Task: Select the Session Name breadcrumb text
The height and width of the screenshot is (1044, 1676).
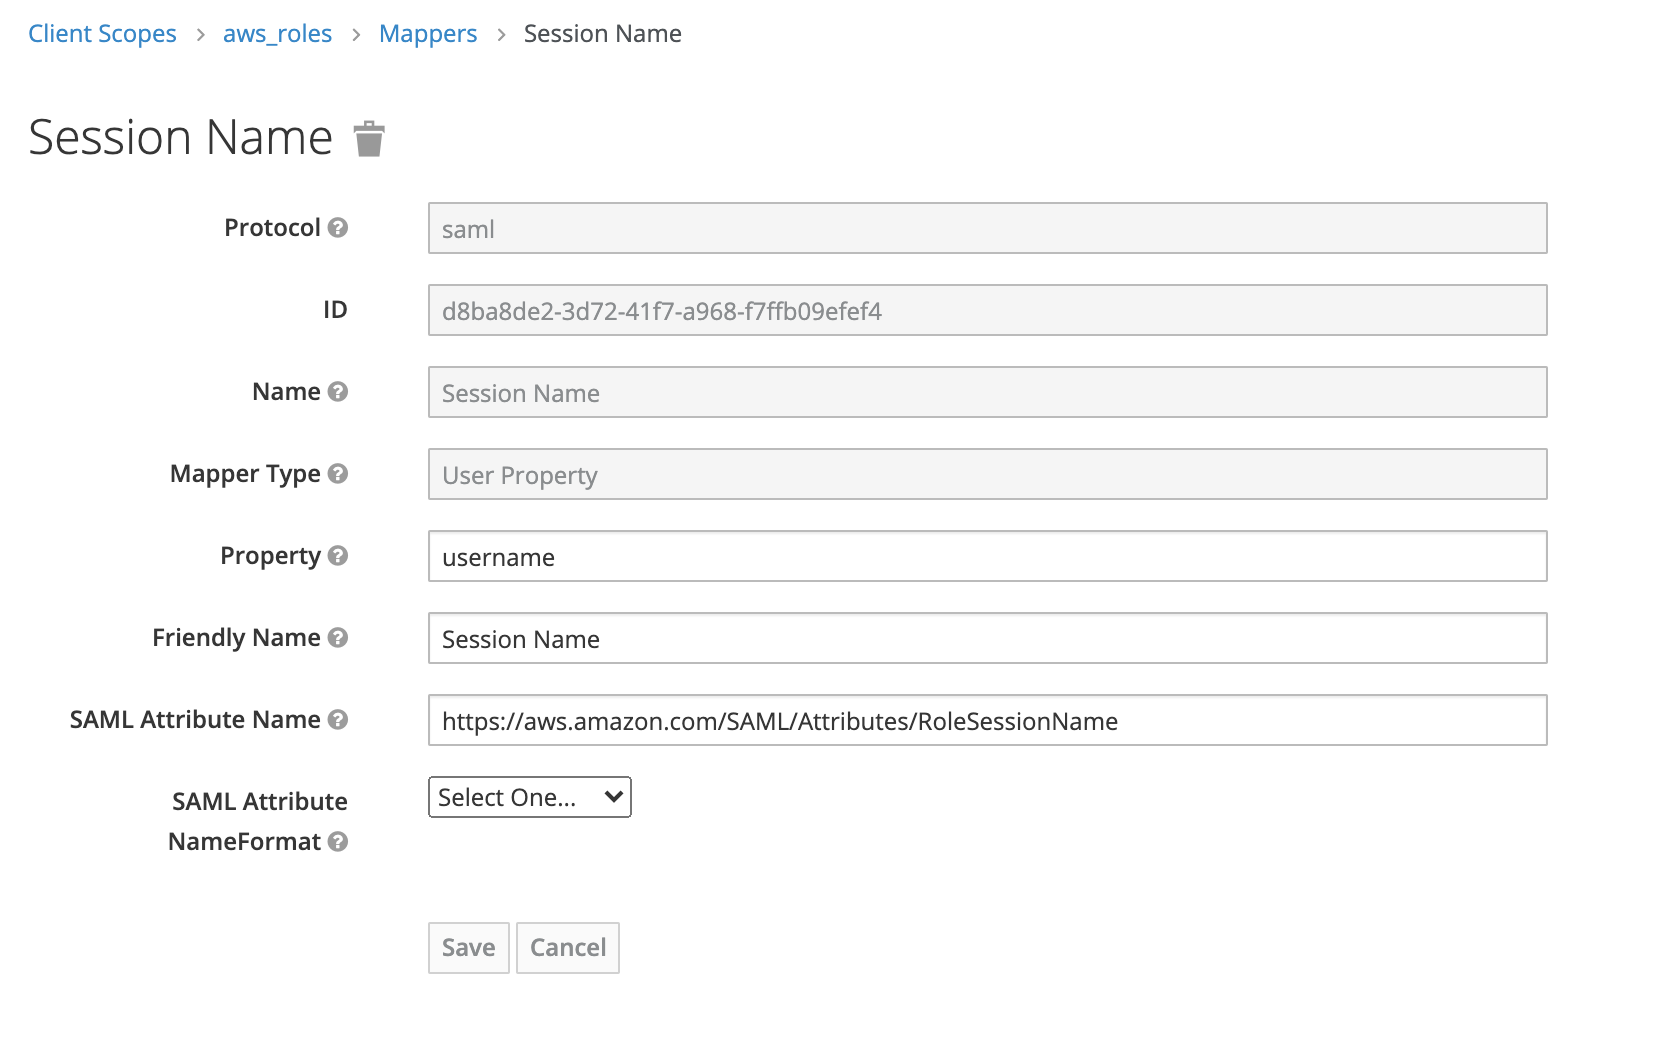Action: (x=603, y=34)
